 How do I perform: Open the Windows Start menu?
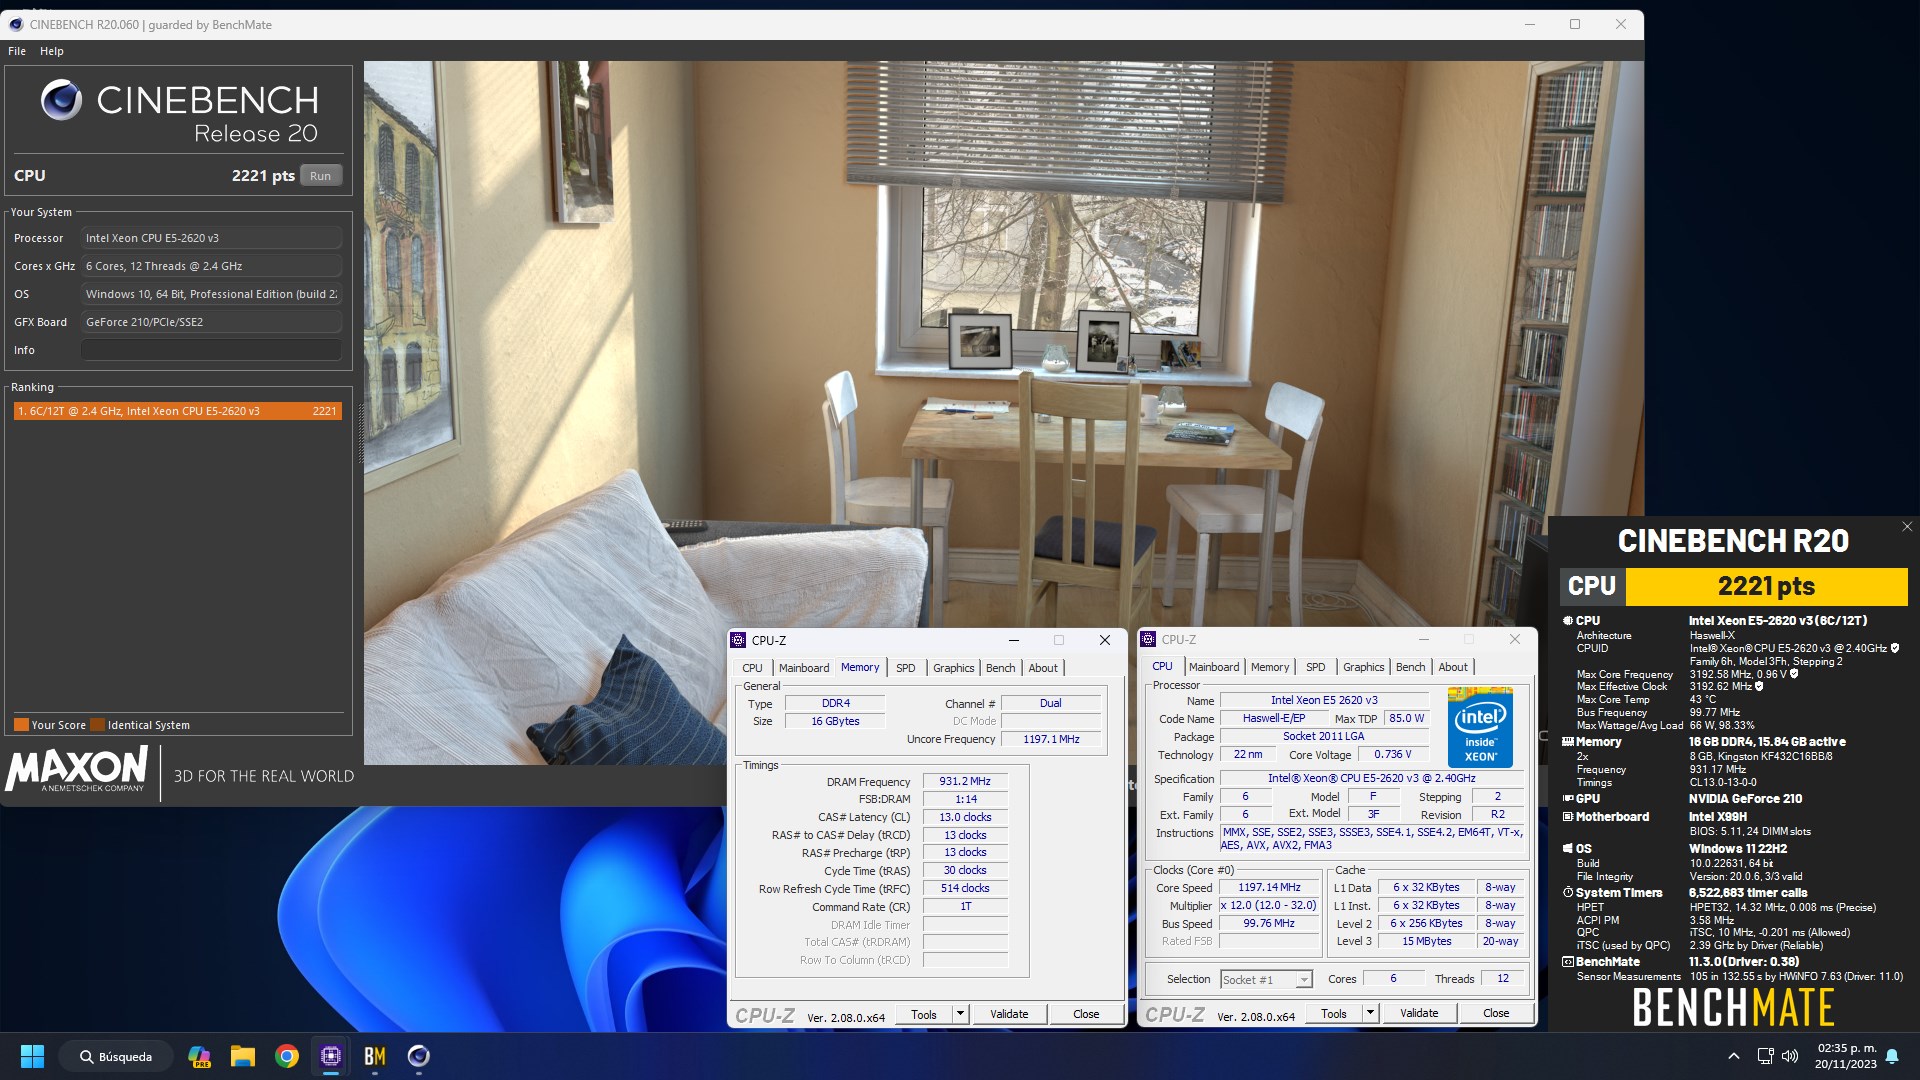(x=32, y=1056)
